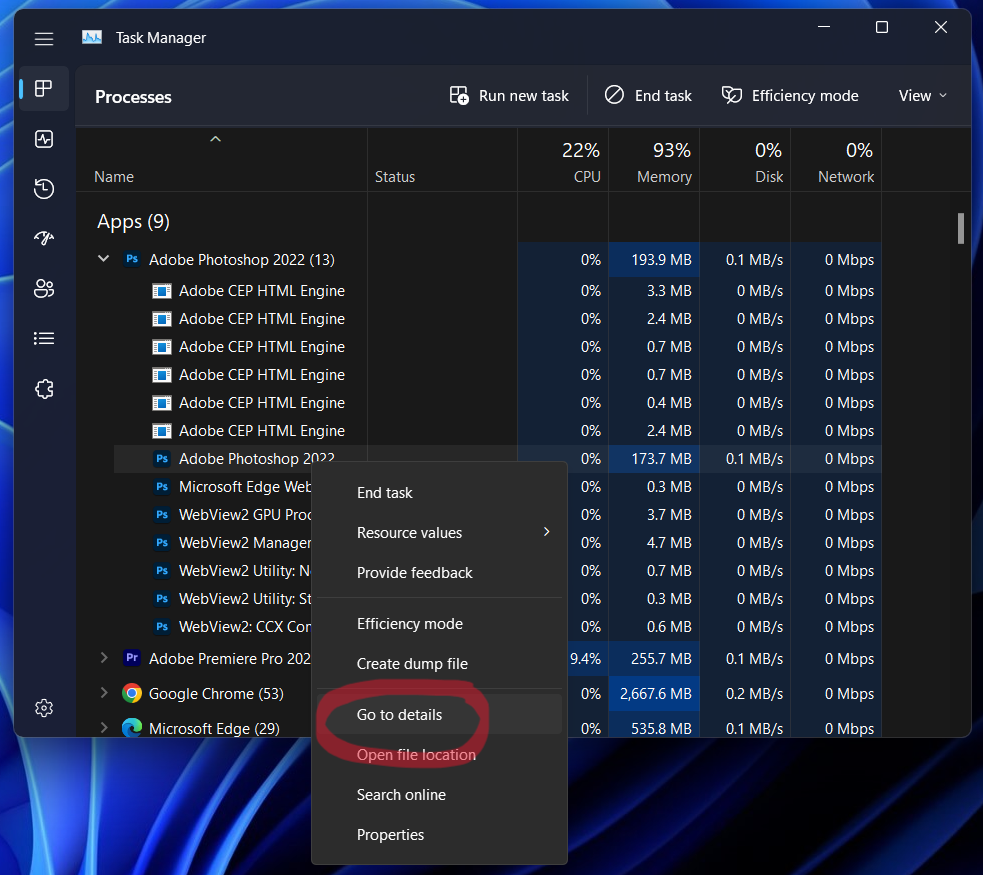This screenshot has width=983, height=875.
Task: Choose Provide feedback in context menu
Action: (439, 572)
